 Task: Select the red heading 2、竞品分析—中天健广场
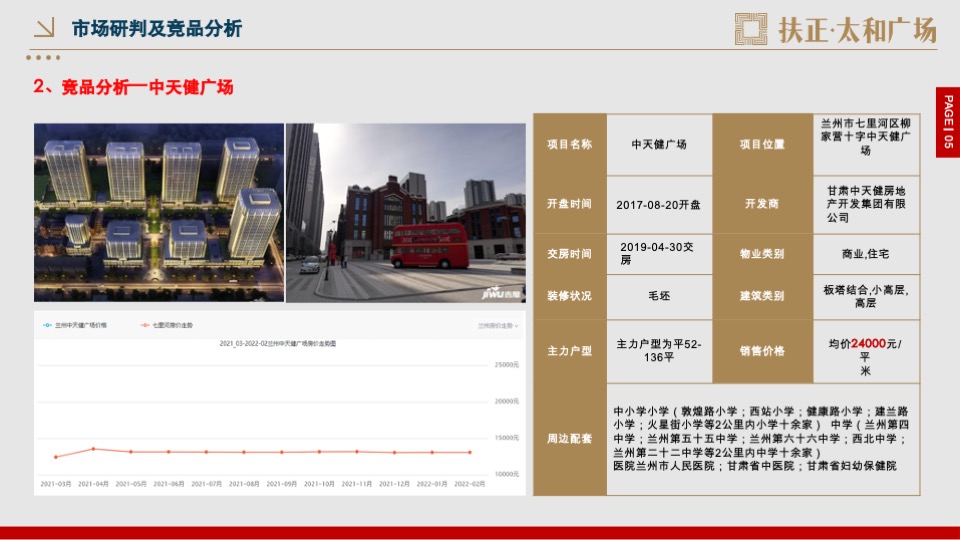point(133,87)
